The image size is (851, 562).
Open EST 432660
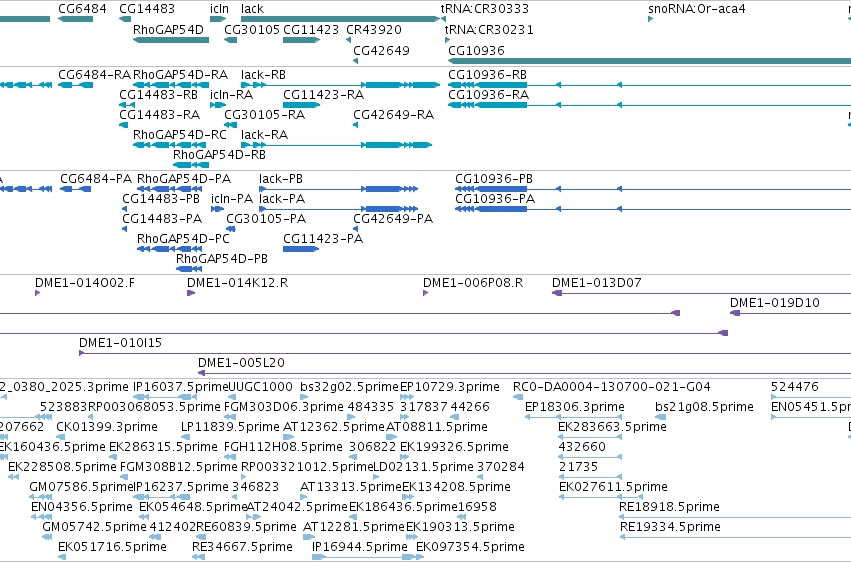[x=582, y=448]
